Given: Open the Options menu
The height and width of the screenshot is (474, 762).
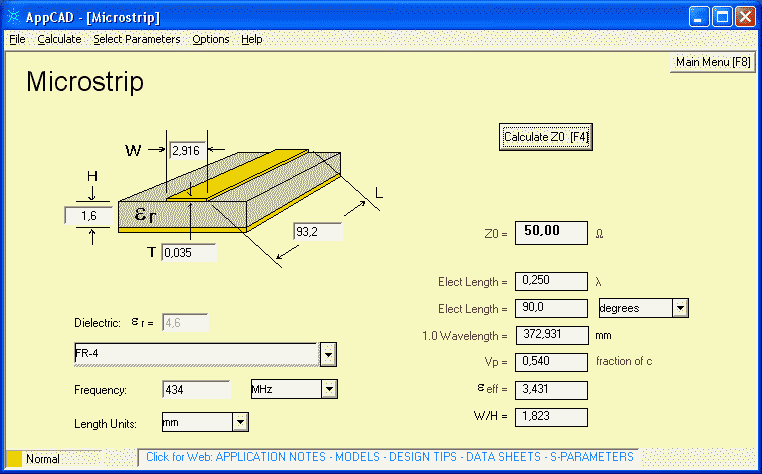Looking at the screenshot, I should (x=210, y=39).
